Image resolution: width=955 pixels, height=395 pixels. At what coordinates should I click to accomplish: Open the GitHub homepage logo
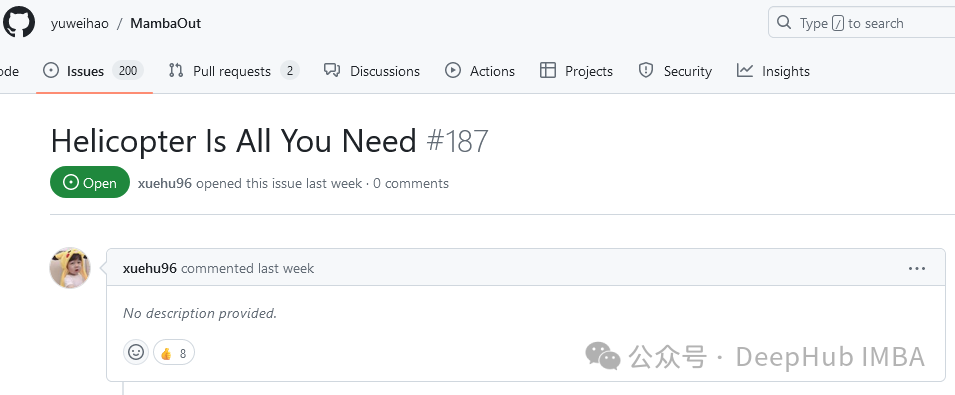coord(19,23)
